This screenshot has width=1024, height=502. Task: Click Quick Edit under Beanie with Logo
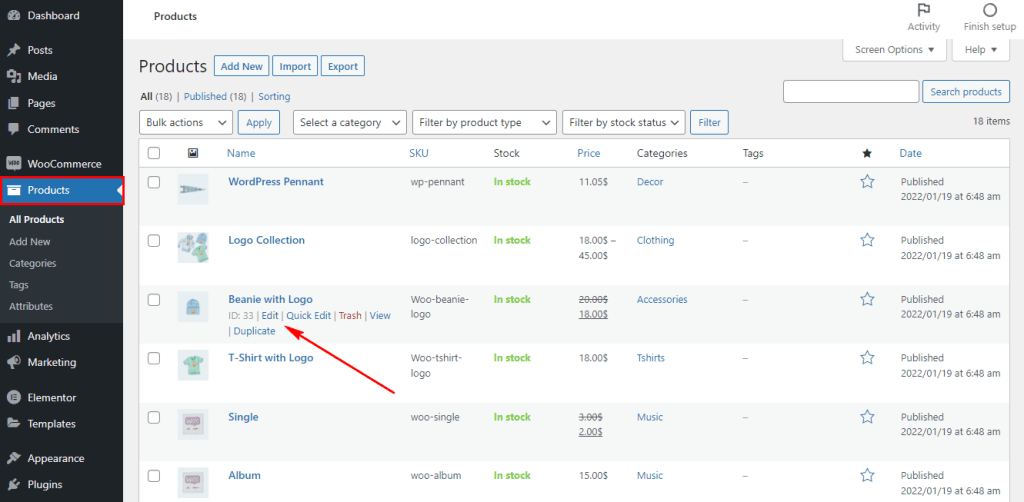coord(309,315)
